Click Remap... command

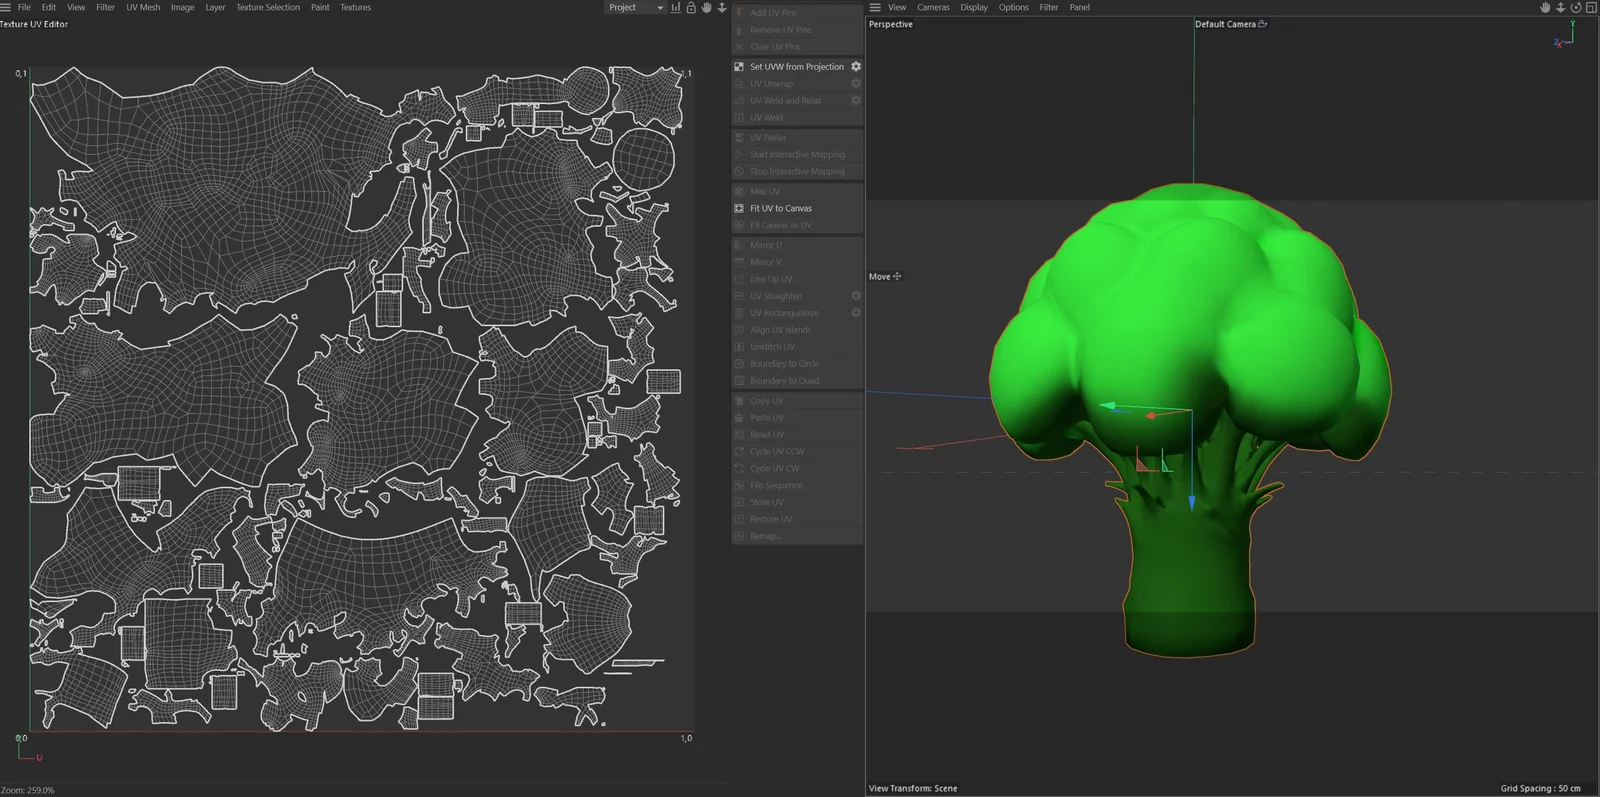point(797,536)
